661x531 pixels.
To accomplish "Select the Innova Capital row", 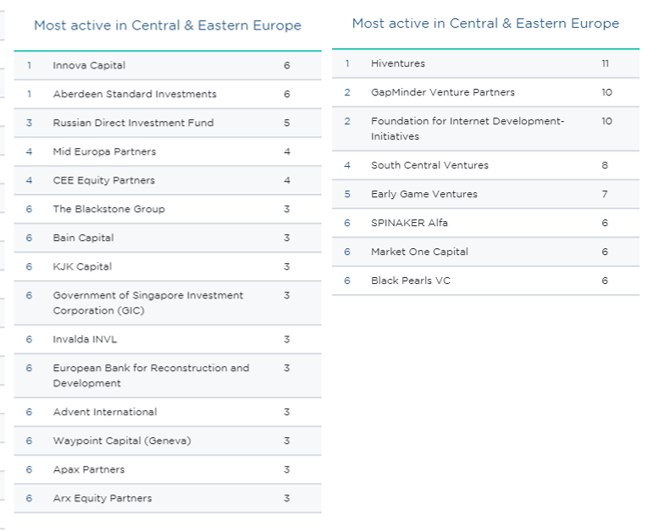I will pos(167,65).
